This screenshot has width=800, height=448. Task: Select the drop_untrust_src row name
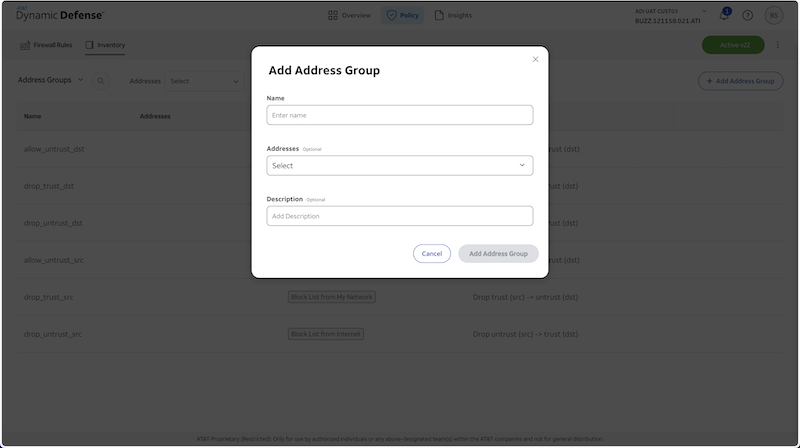click(53, 334)
